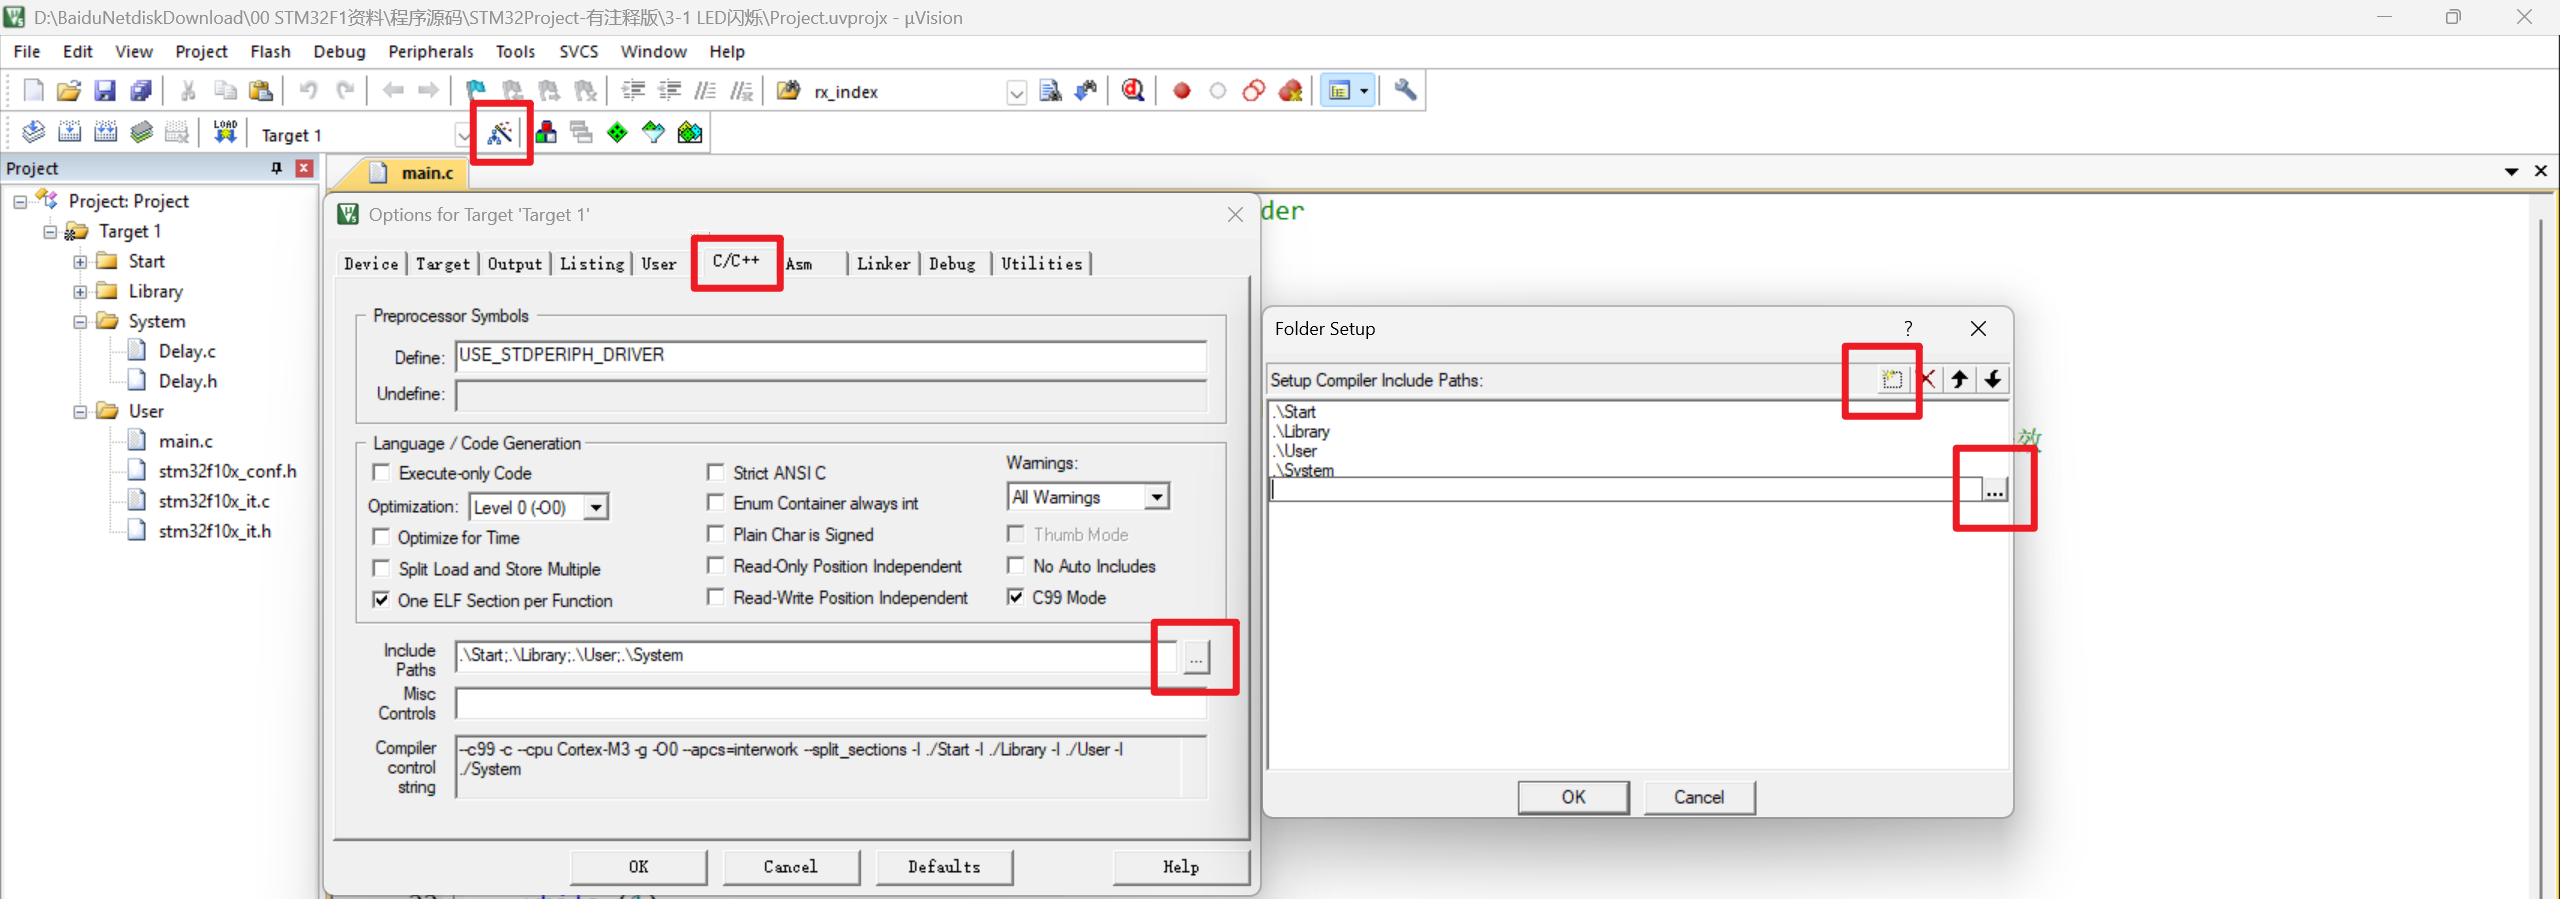Switch to the Debug tab in Options
This screenshot has width=2560, height=899.
952,263
